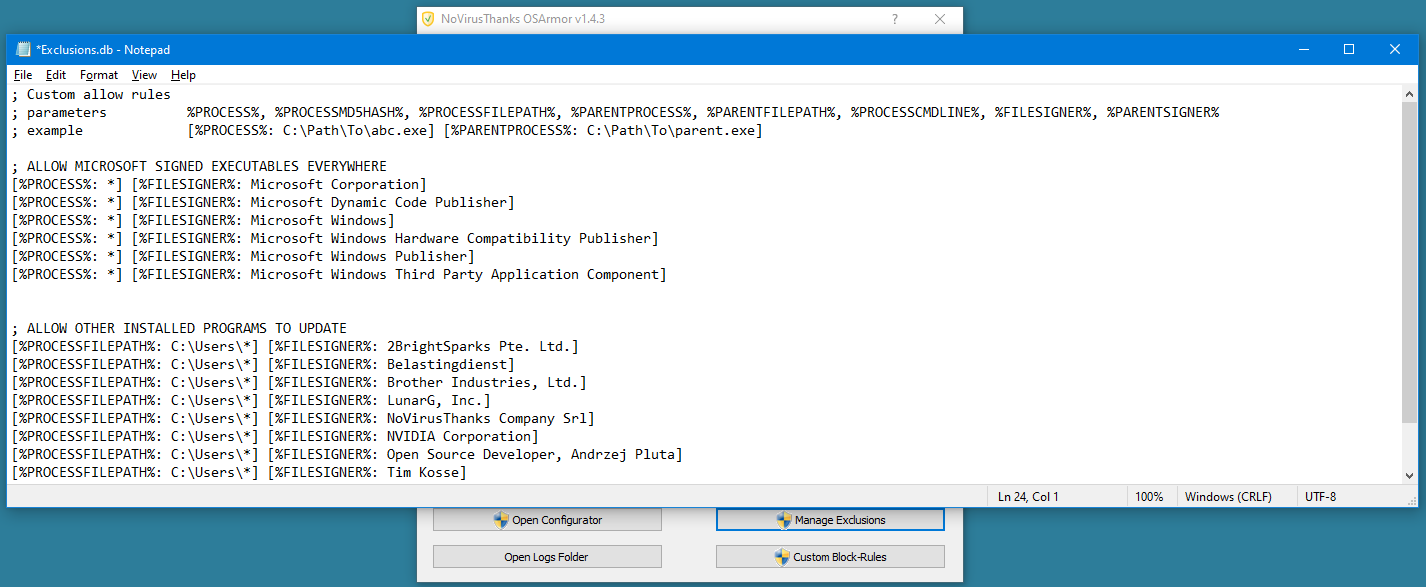Click the Brother Industries, Ltd. line

tap(299, 382)
